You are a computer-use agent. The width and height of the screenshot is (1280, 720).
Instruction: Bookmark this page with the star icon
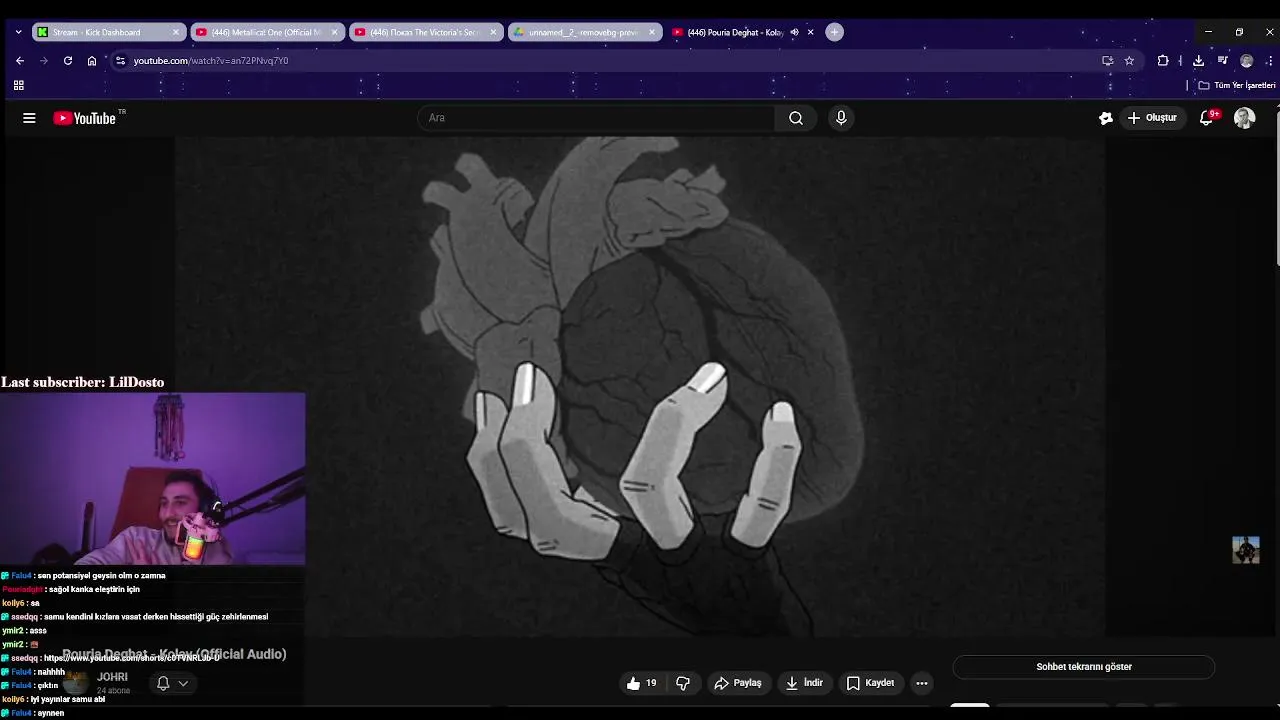click(x=1129, y=60)
